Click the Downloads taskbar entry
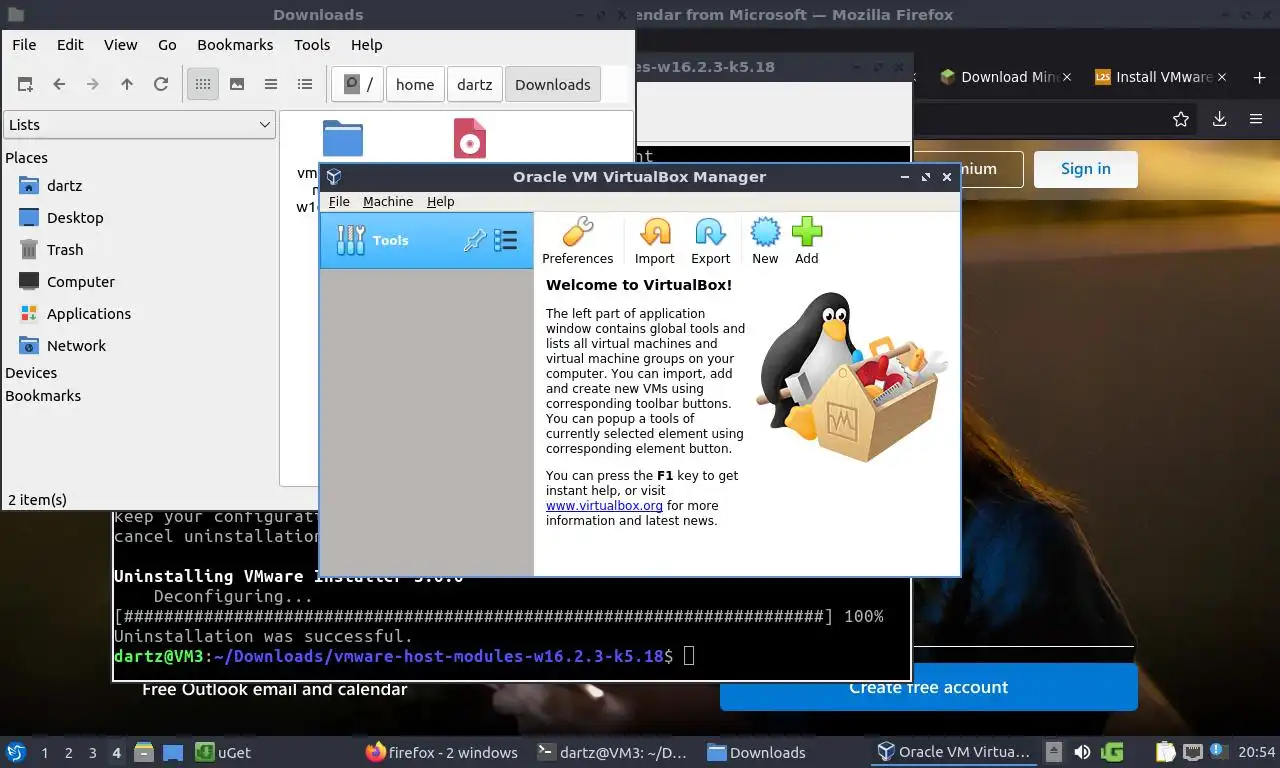The width and height of the screenshot is (1280, 768). (x=756, y=752)
